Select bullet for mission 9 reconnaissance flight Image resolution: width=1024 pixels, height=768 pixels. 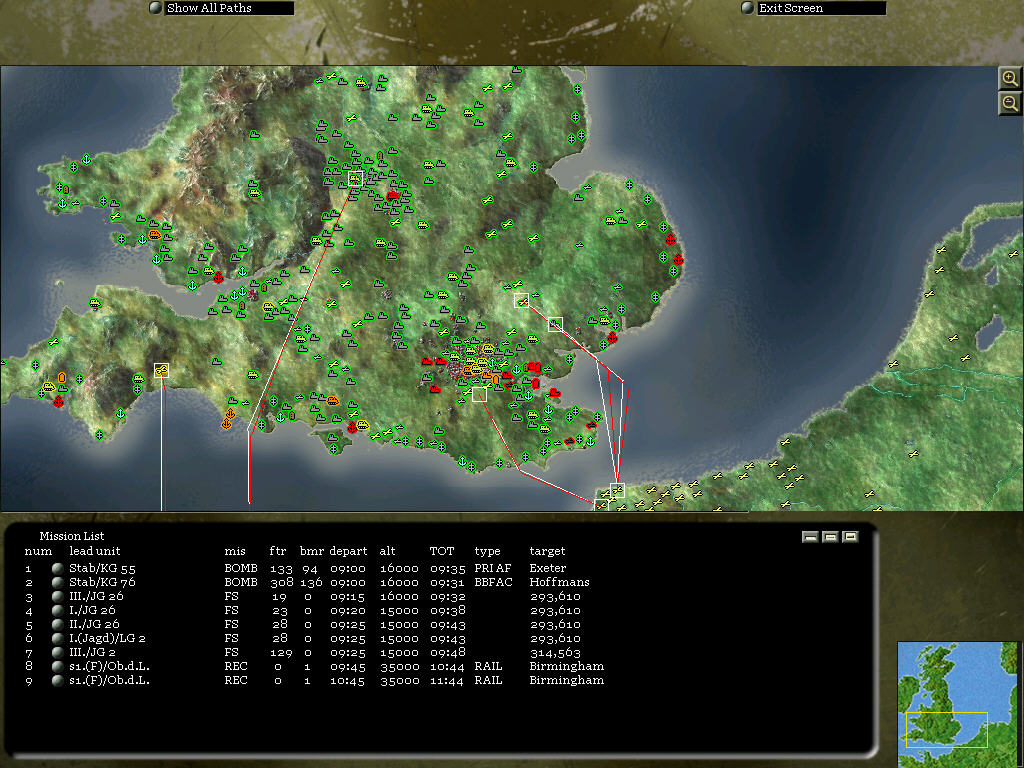coord(57,680)
